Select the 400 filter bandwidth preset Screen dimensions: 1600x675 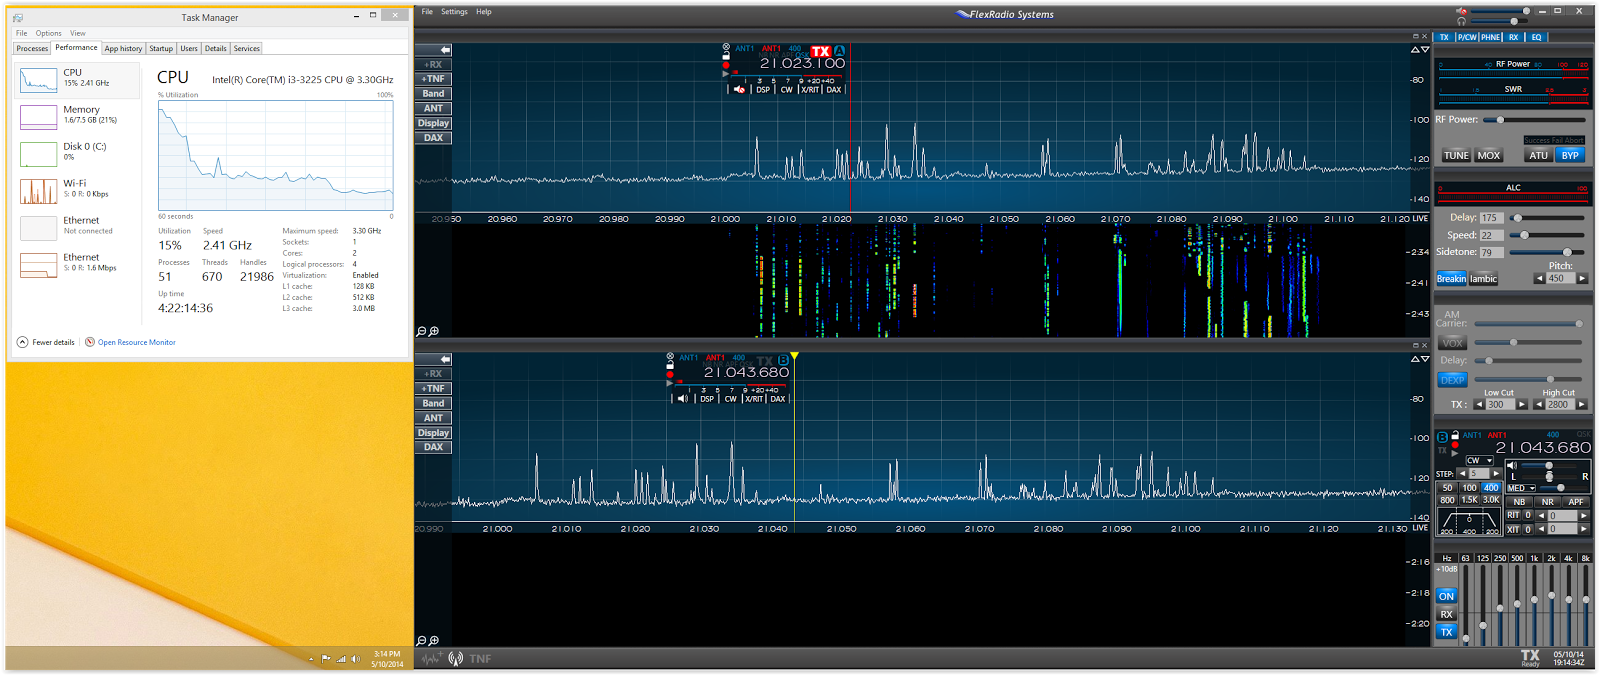click(1491, 488)
